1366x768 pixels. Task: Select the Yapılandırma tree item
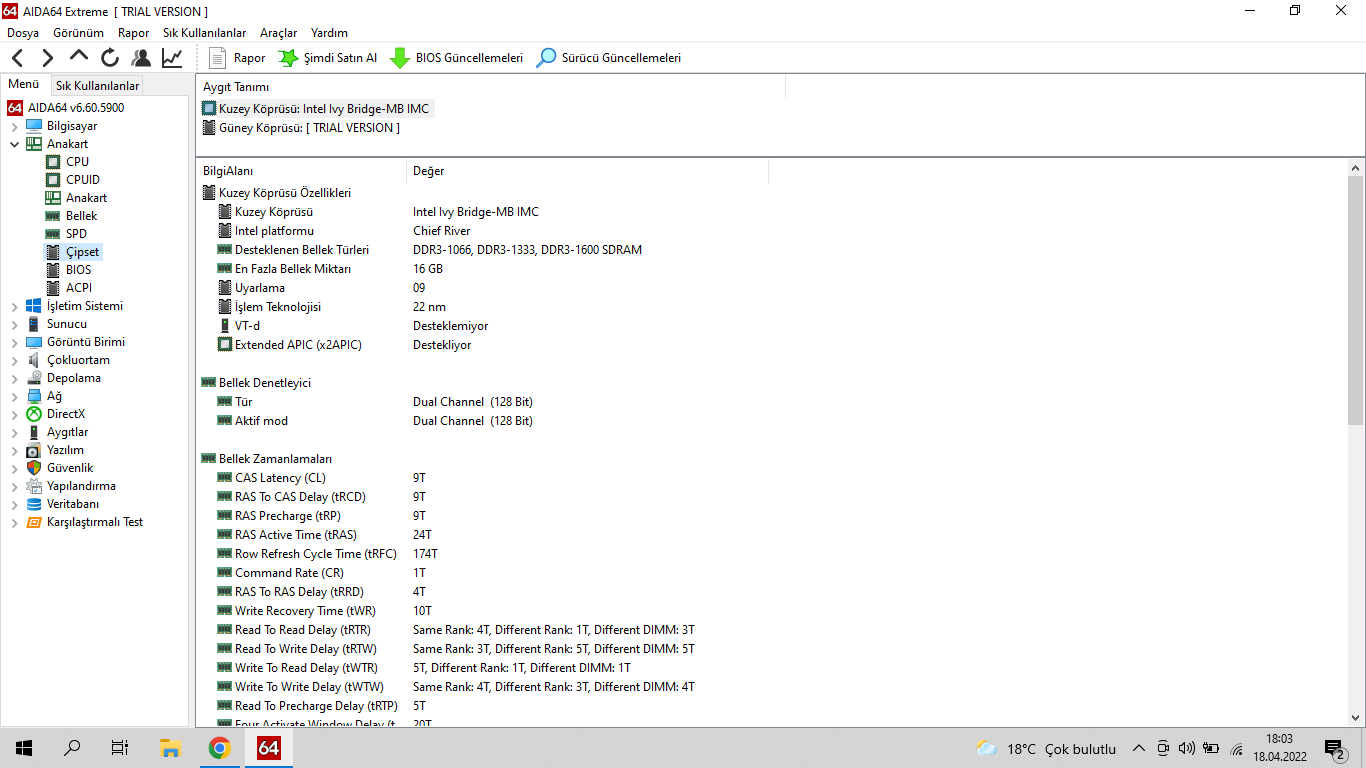(x=81, y=486)
